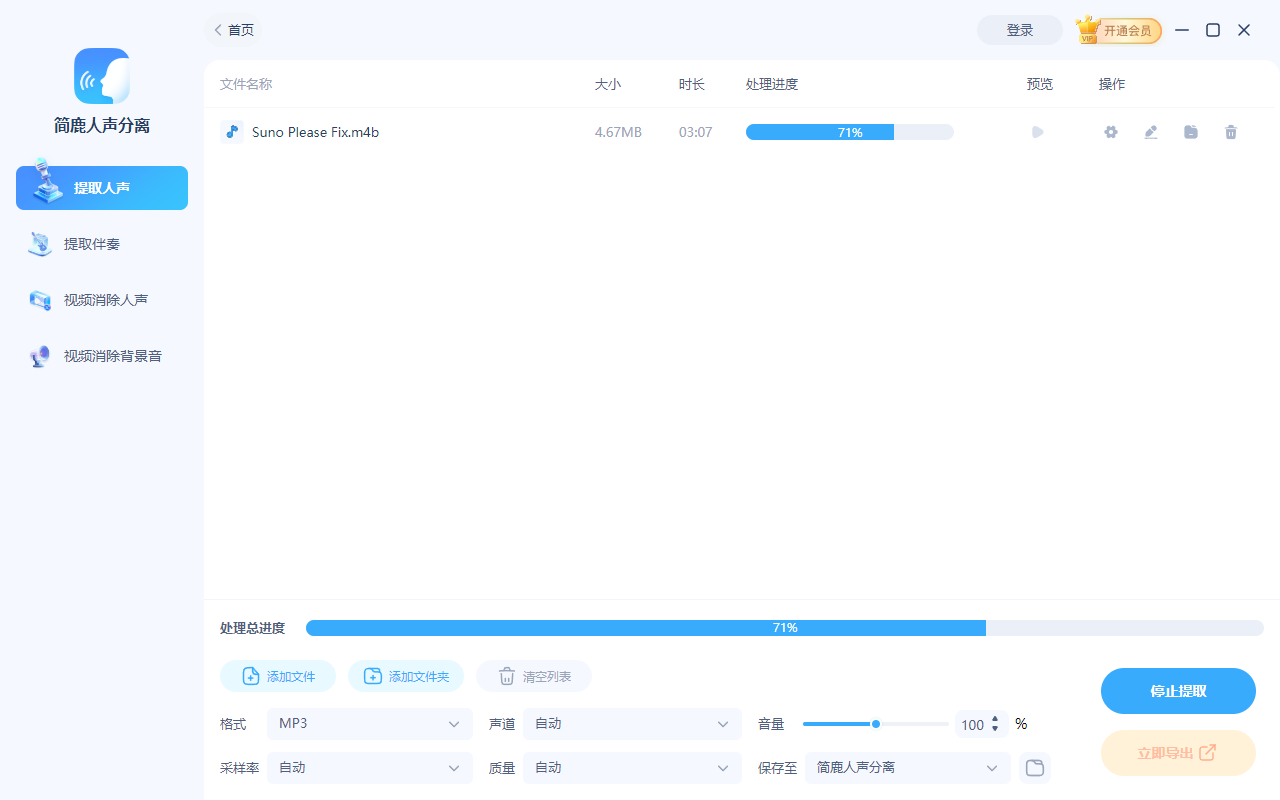
Task: Open the 采样率 sample rate dropdown
Action: [369, 767]
